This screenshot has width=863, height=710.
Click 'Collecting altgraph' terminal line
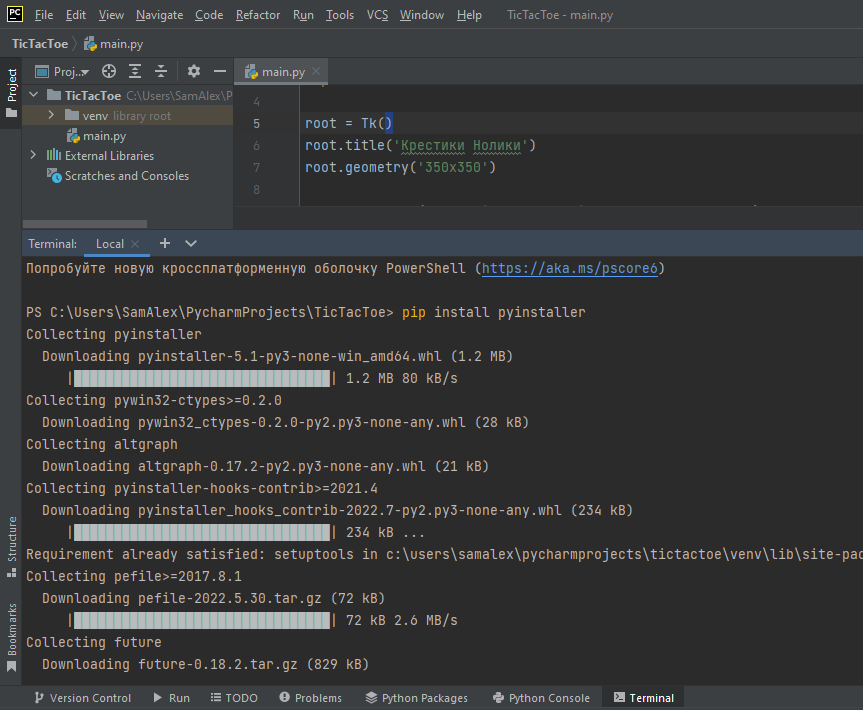[102, 445]
